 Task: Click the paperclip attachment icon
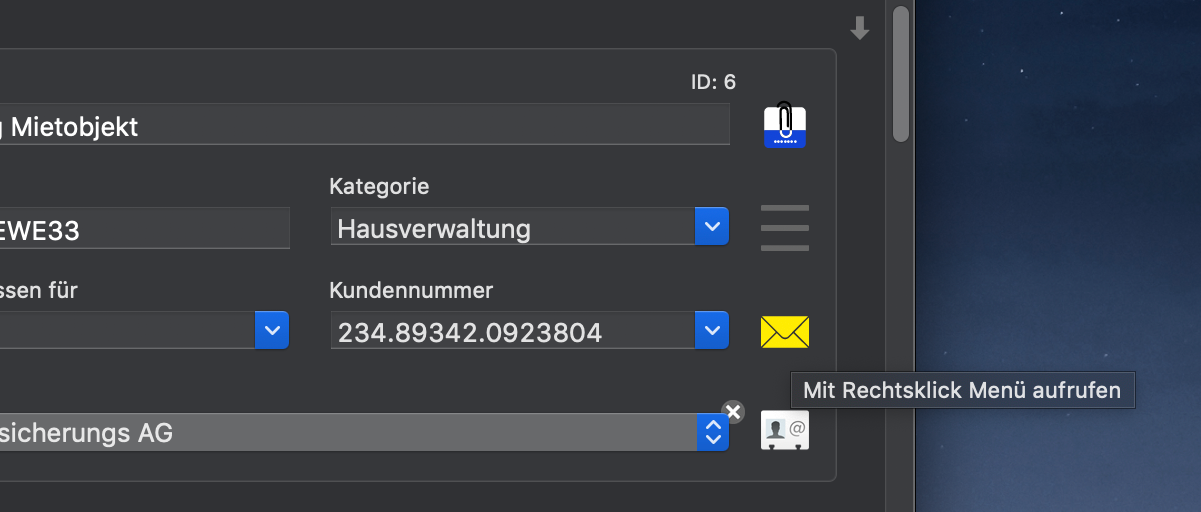point(785,126)
